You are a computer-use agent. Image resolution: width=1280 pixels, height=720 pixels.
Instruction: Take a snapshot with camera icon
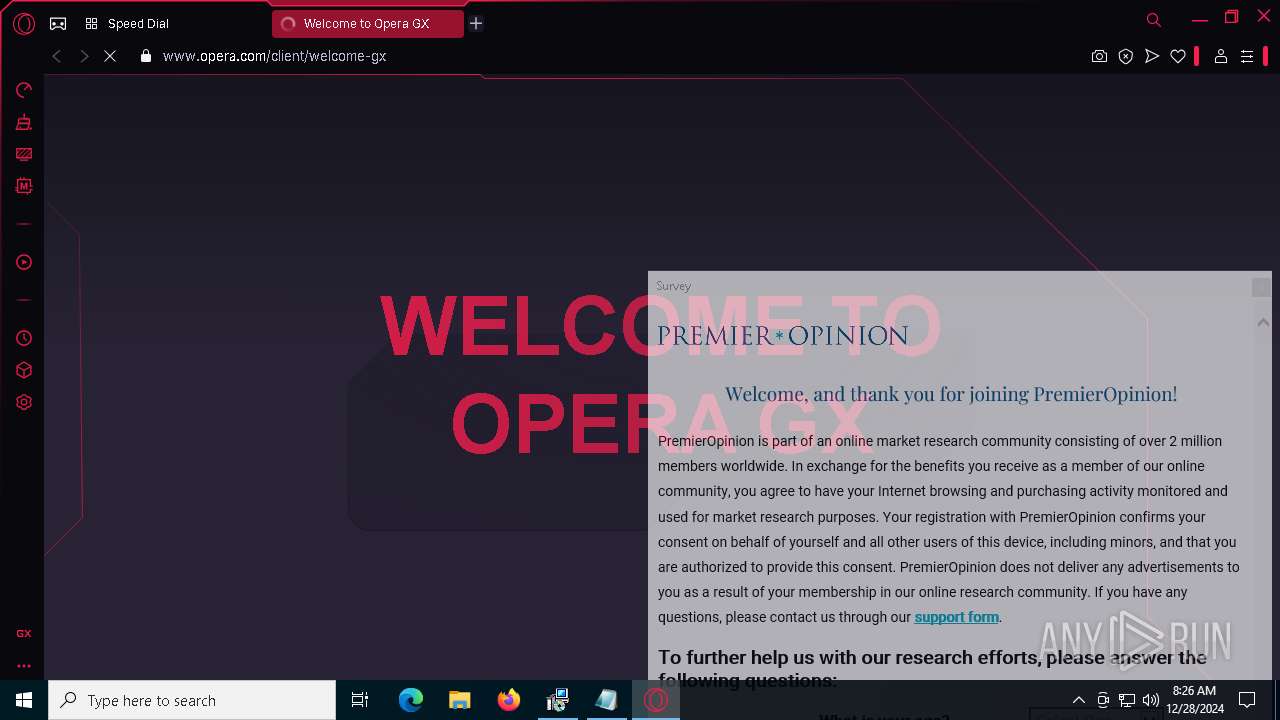click(x=1099, y=56)
